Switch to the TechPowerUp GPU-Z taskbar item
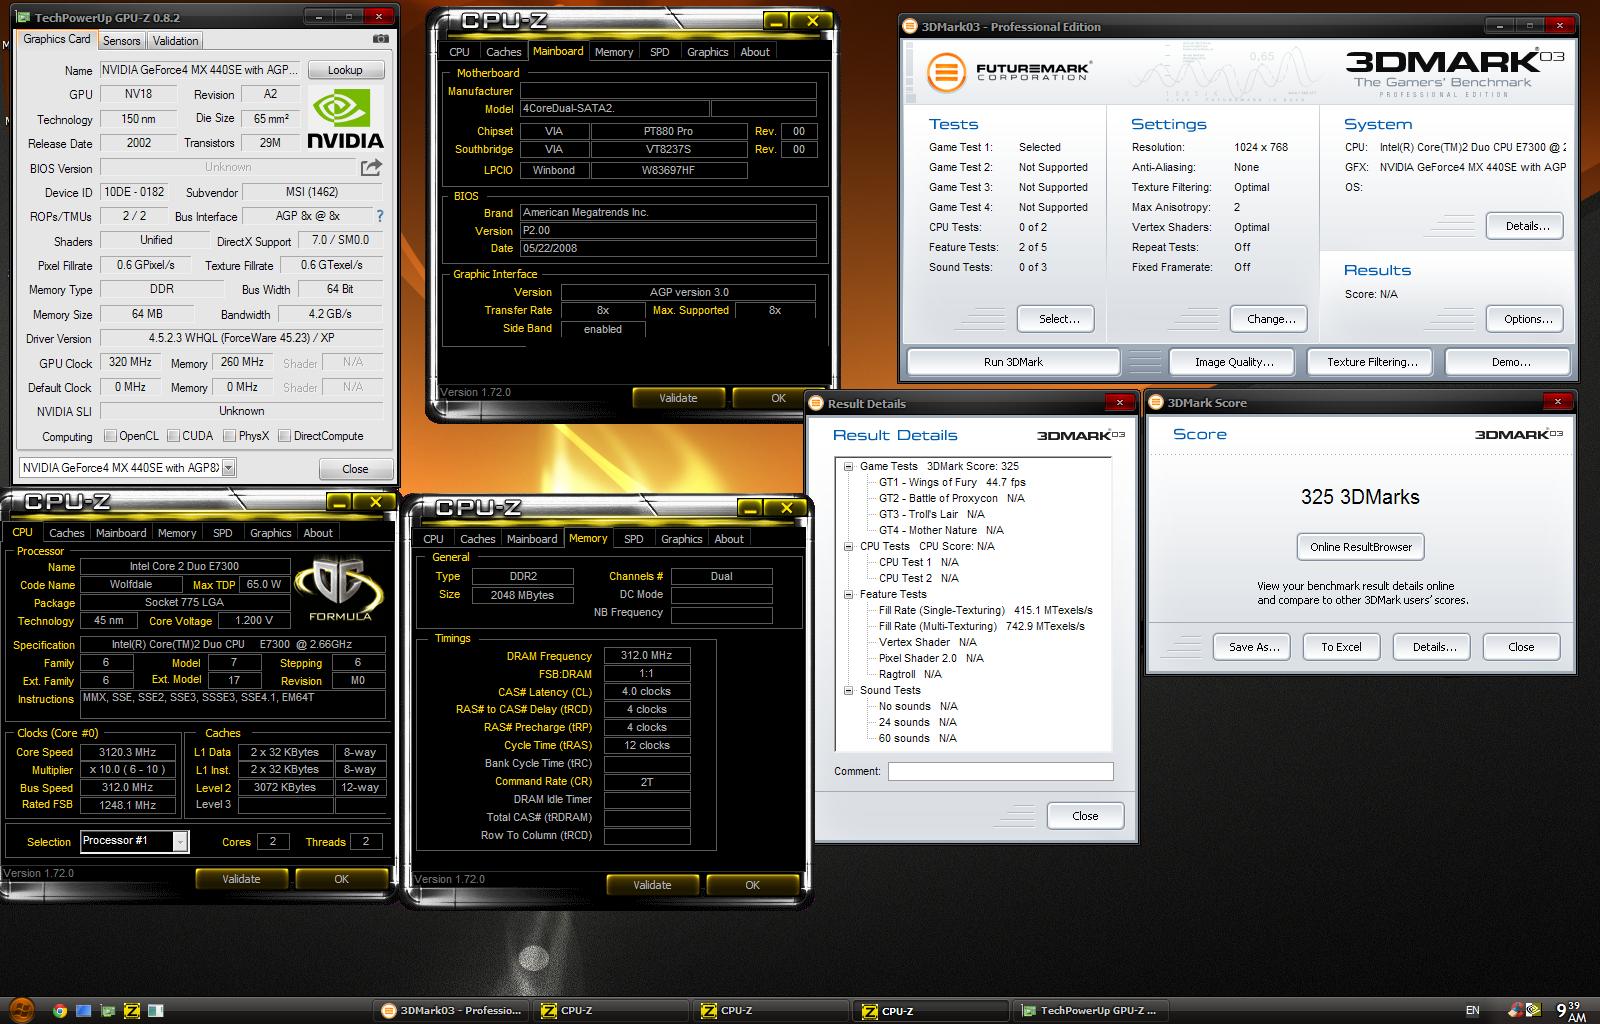Screen dimensions: 1600x1024 (1090, 1010)
